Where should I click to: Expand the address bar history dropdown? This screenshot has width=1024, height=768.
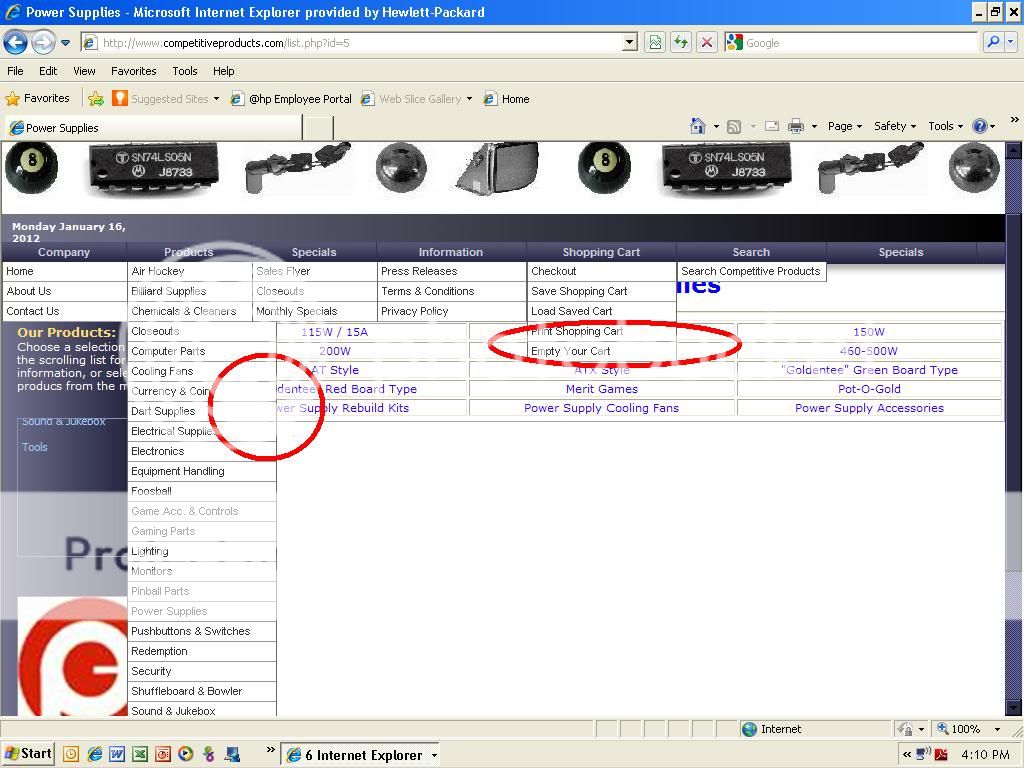pyautogui.click(x=629, y=42)
